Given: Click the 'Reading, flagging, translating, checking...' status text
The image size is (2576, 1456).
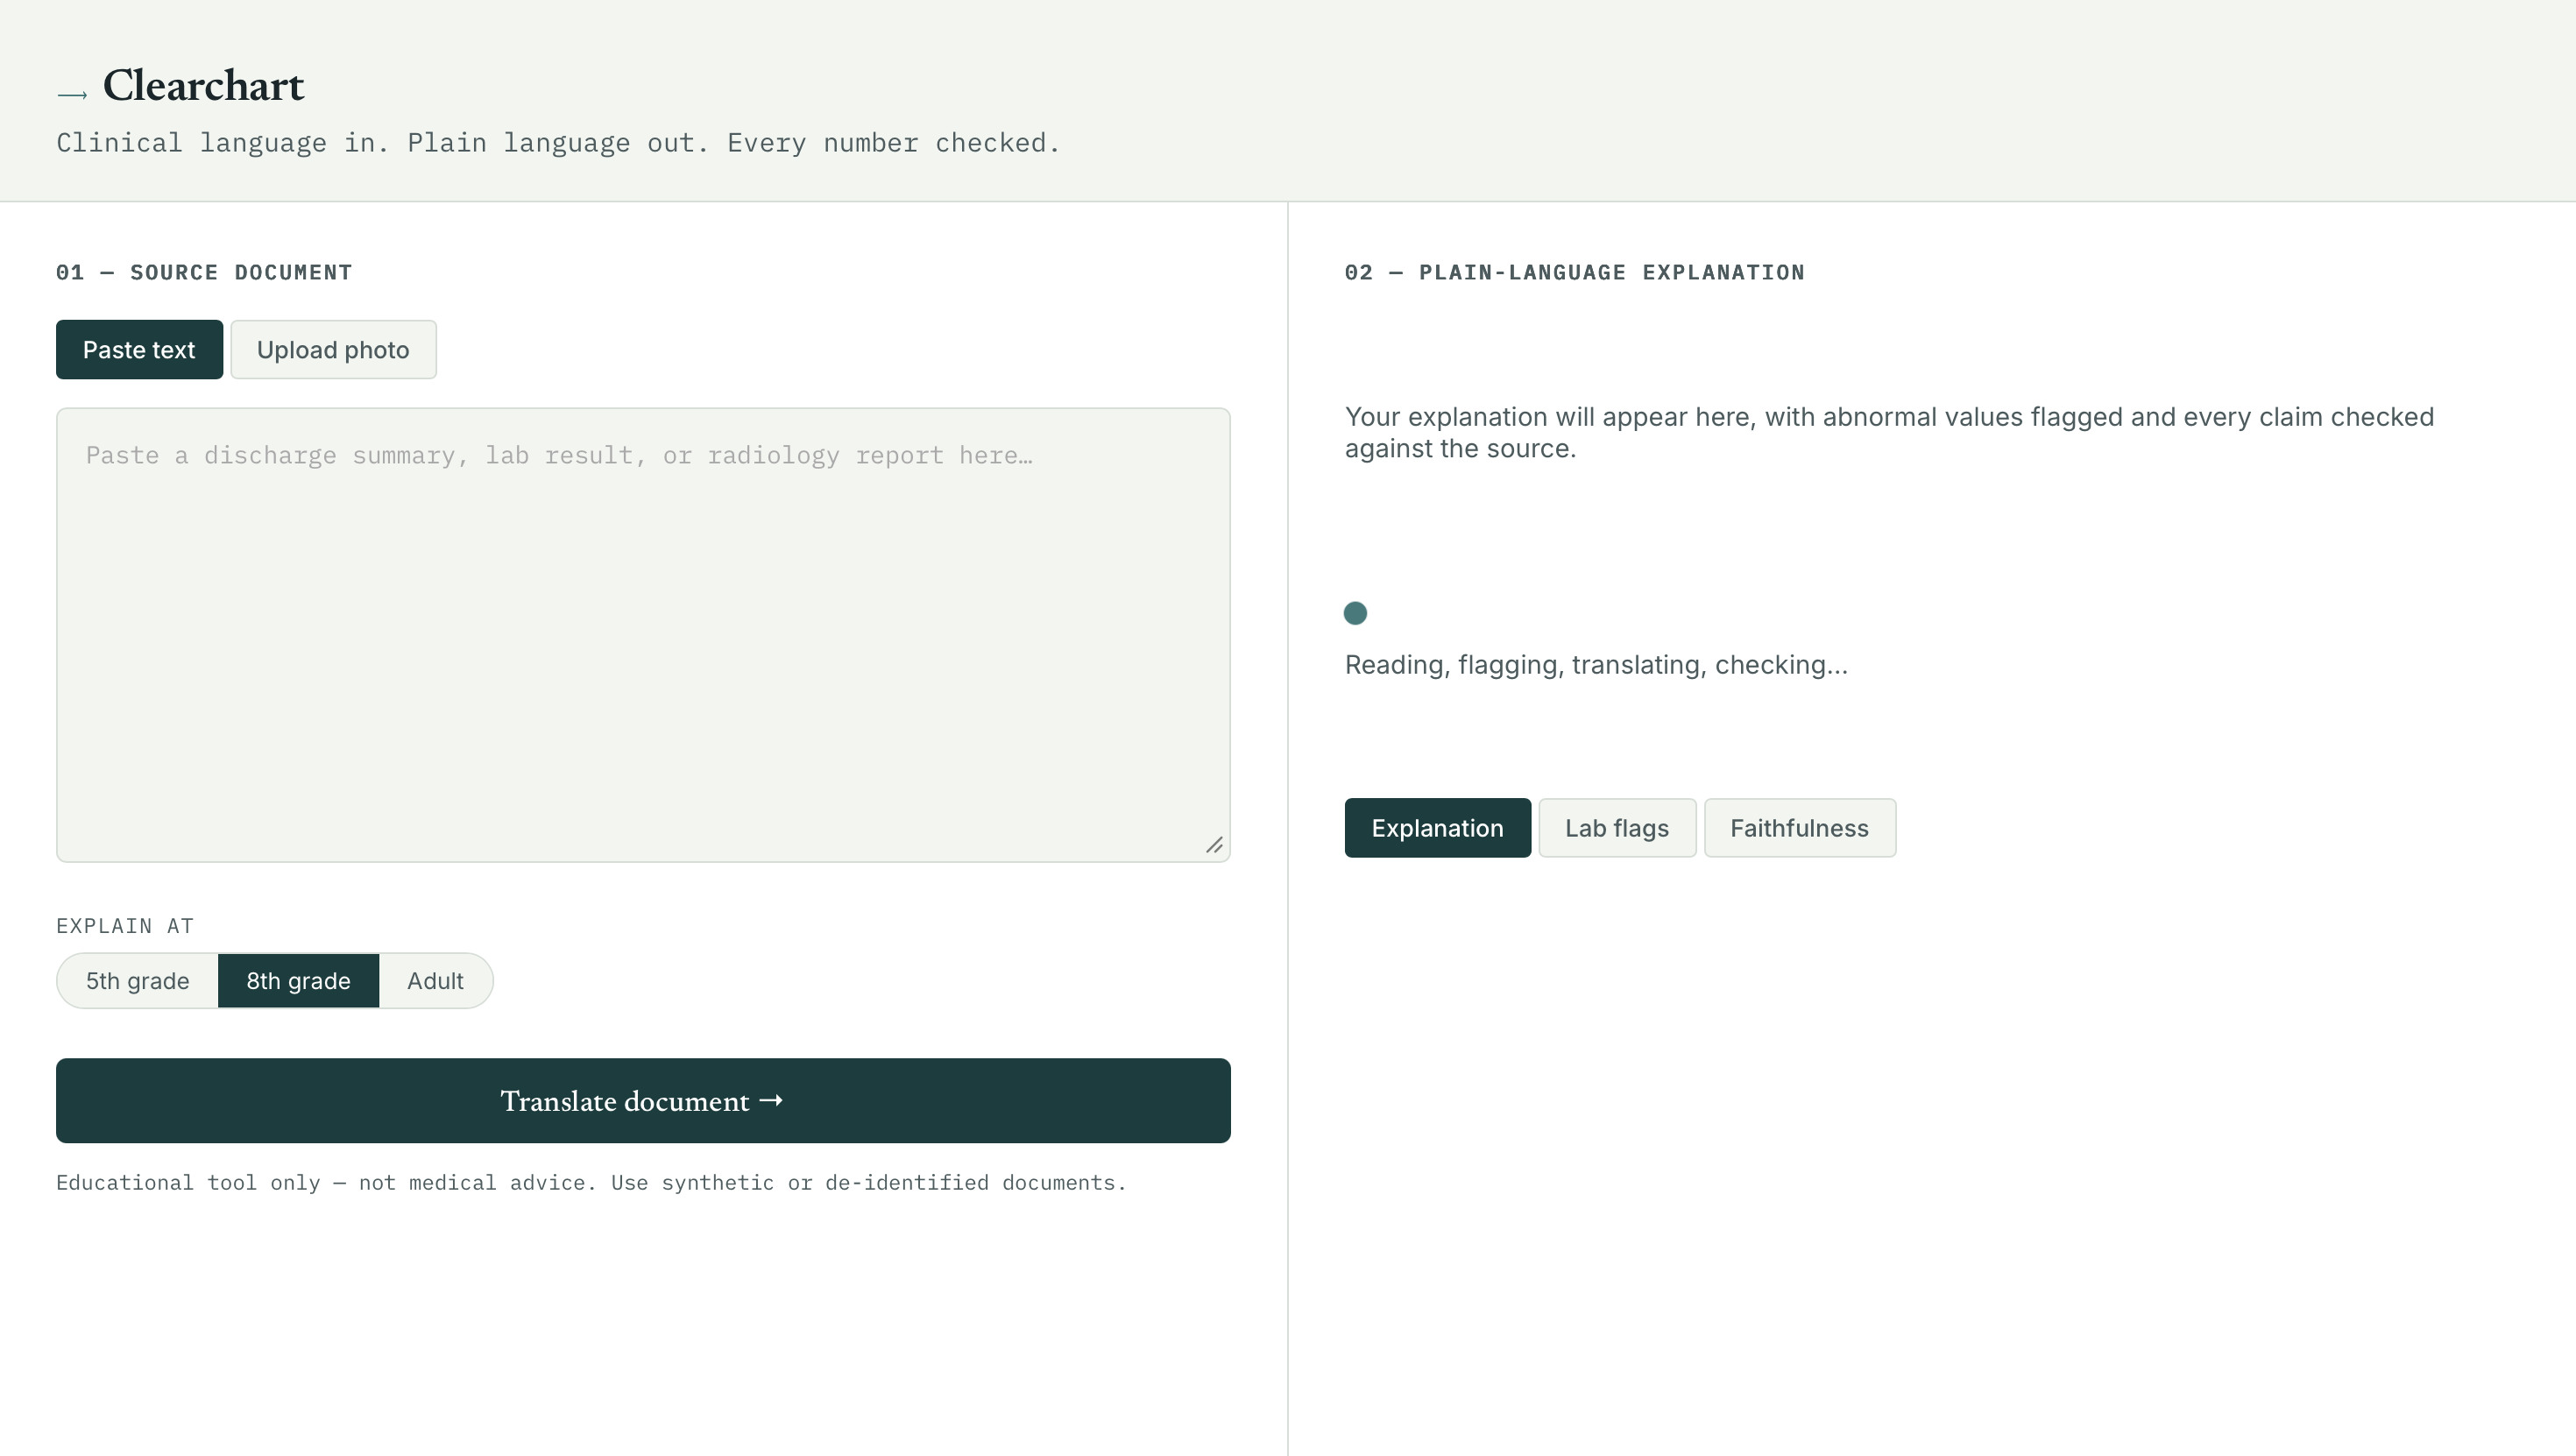Looking at the screenshot, I should [x=1596, y=665].
